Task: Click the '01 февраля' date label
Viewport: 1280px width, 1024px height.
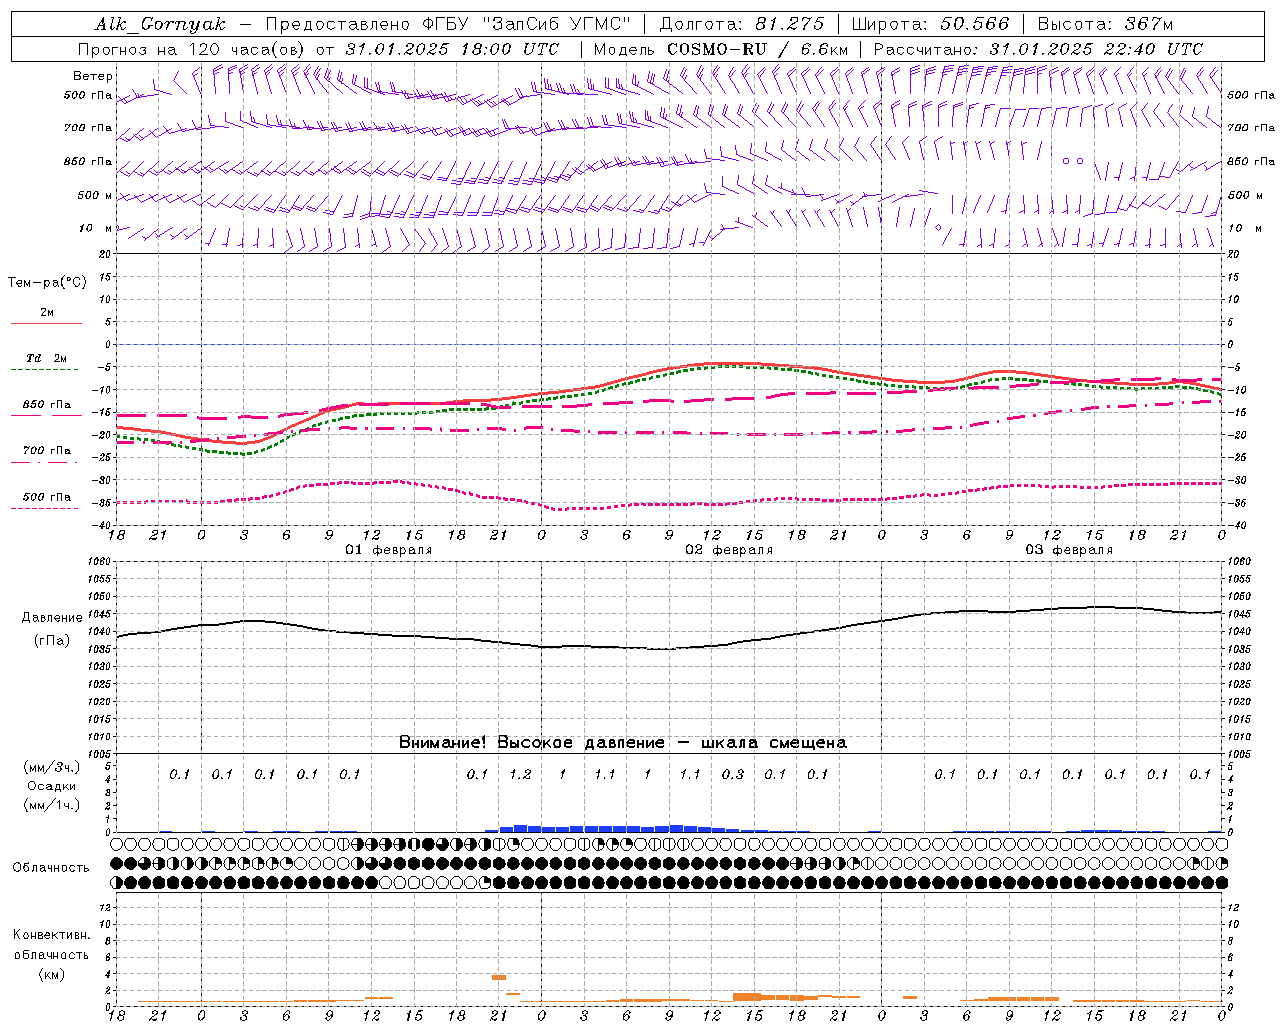Action: (x=389, y=550)
